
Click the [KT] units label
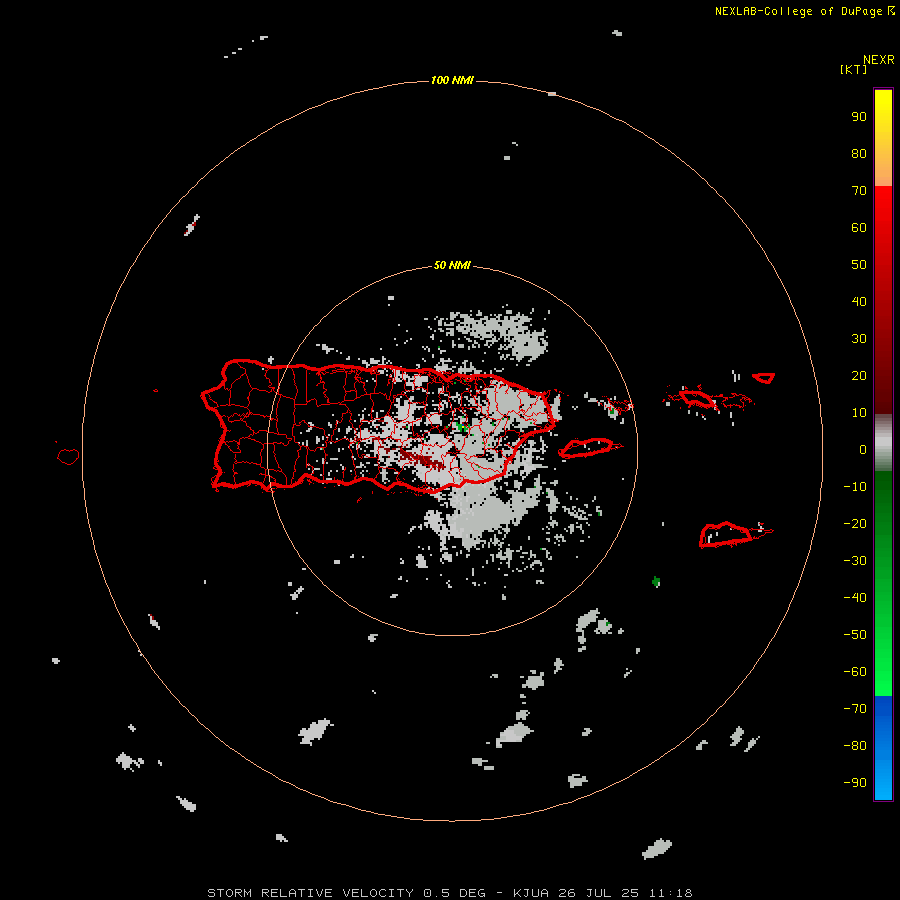point(854,69)
